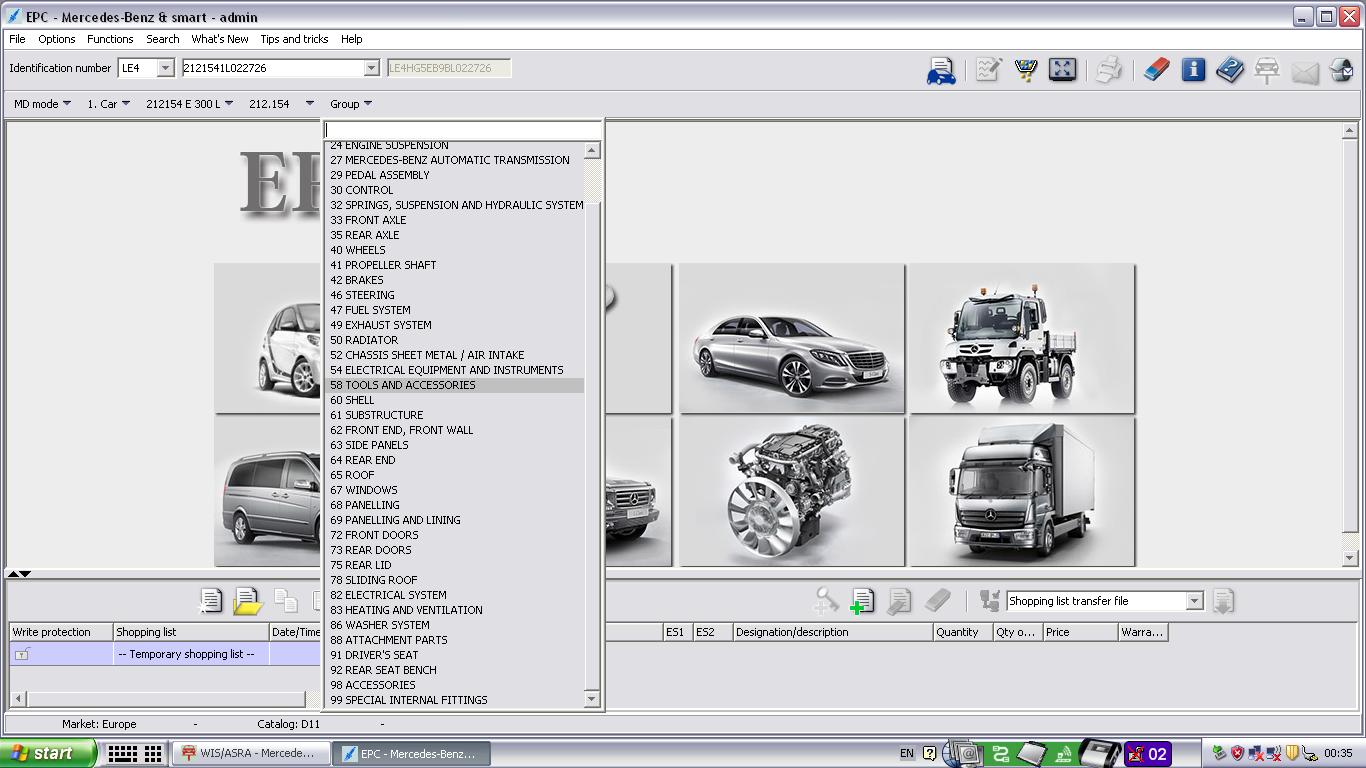Click the group list scrollbar up arrow
The image size is (1366, 768).
point(592,150)
